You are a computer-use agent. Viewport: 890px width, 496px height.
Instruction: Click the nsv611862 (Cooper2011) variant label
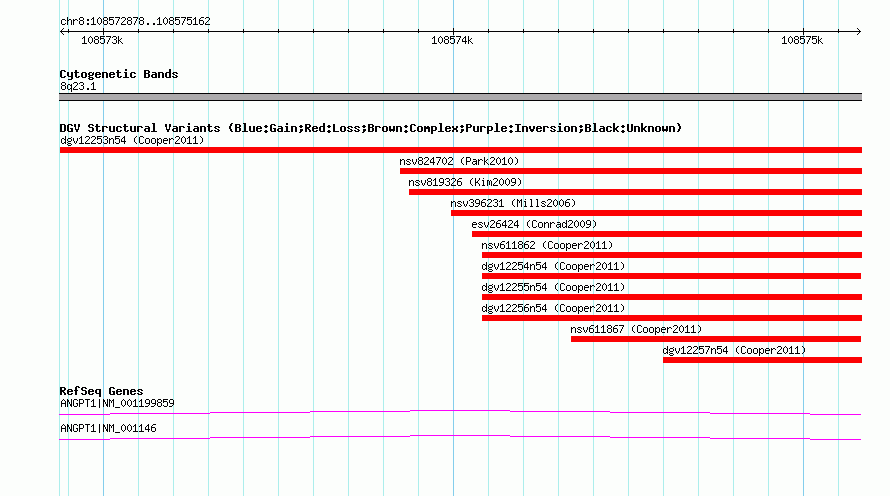(547, 245)
